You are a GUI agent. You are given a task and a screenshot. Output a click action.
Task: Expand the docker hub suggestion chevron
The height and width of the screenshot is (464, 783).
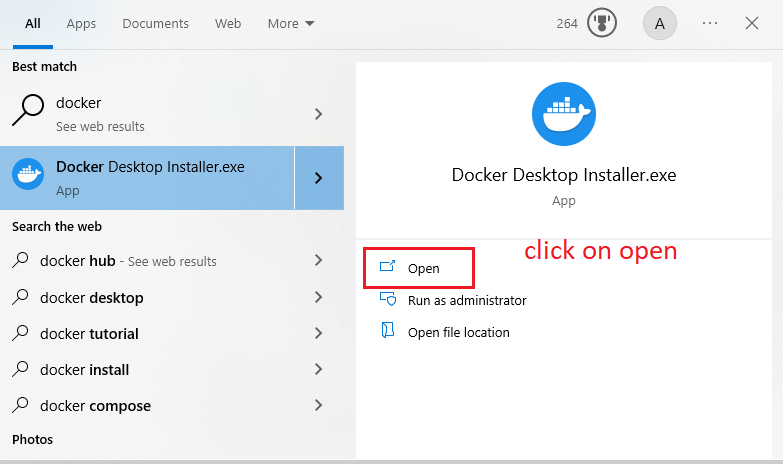pos(319,261)
